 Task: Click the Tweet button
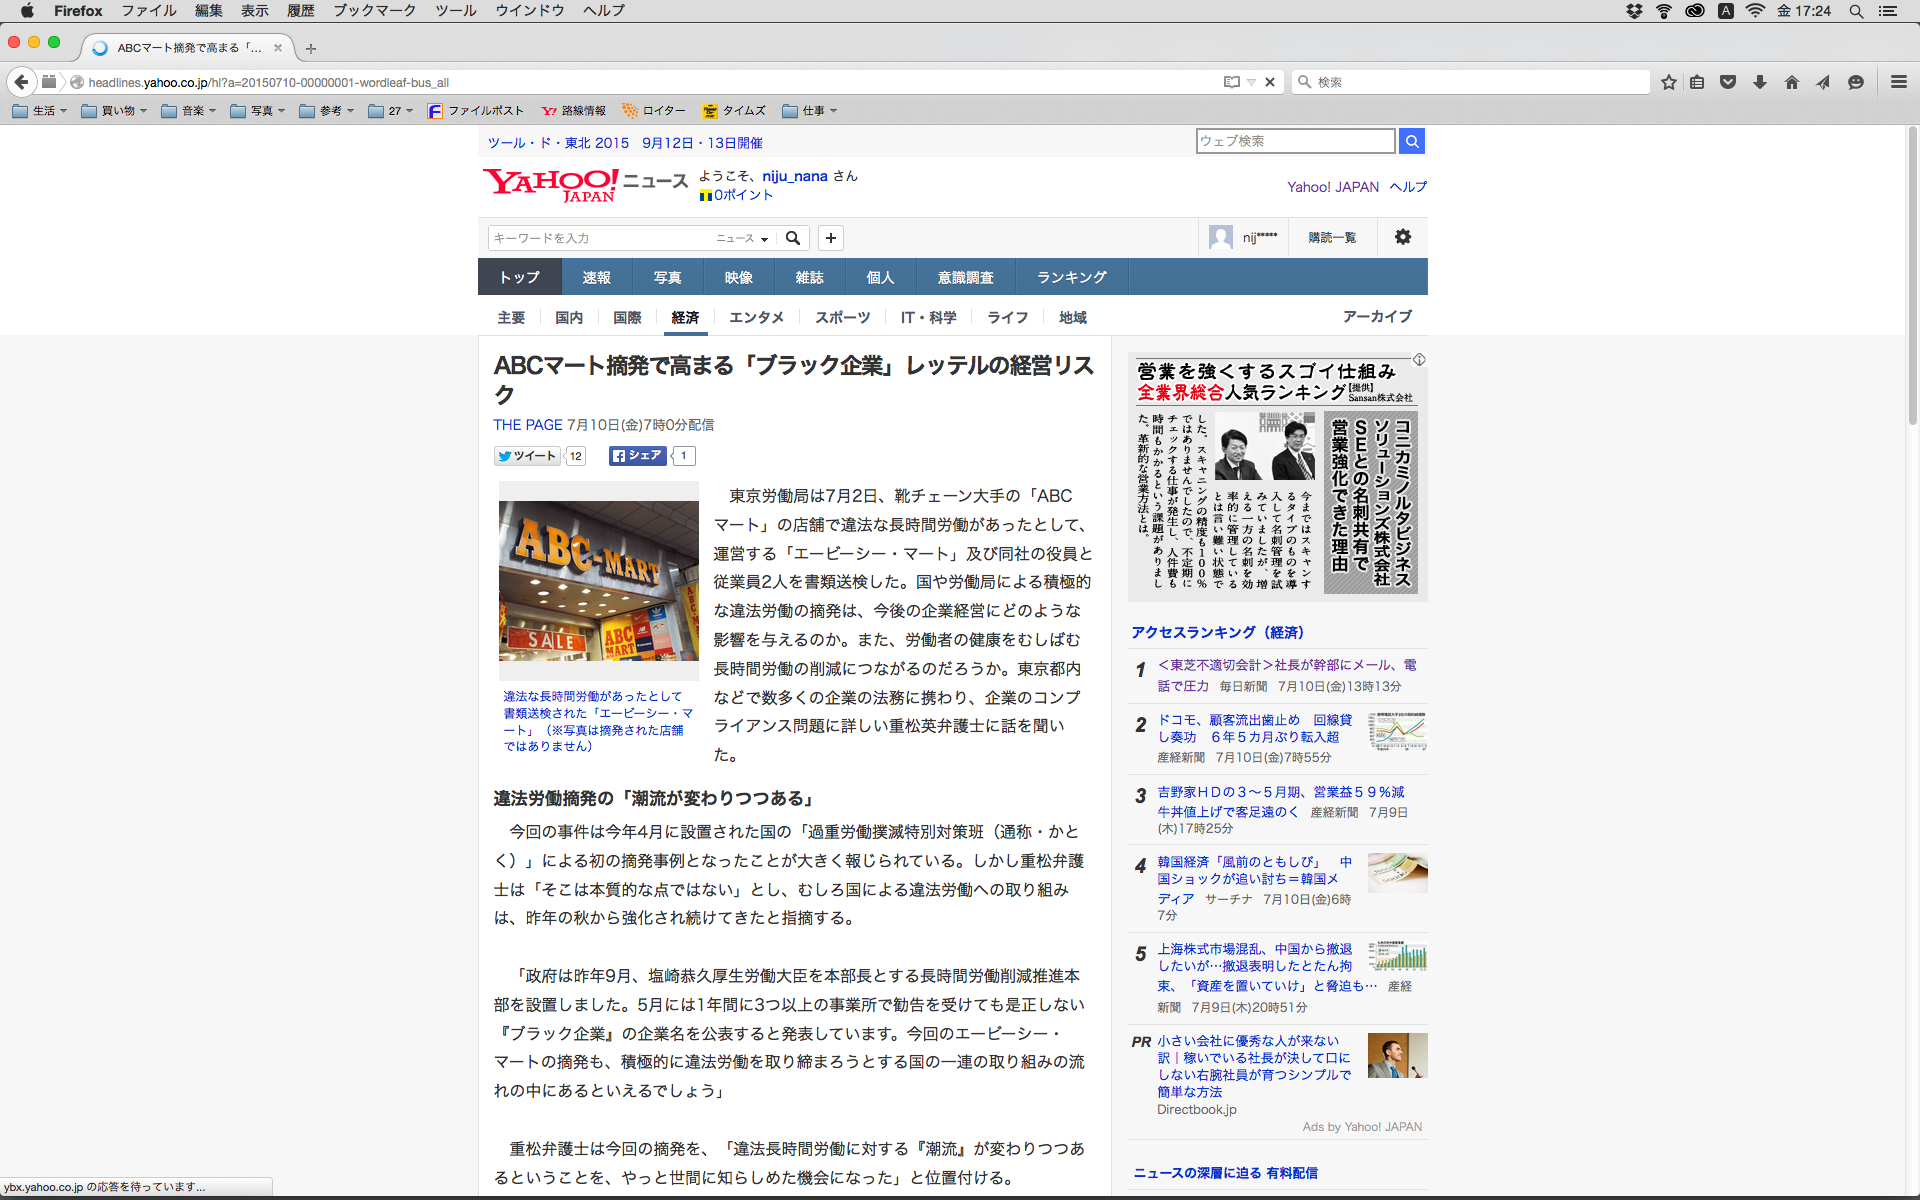(x=528, y=456)
